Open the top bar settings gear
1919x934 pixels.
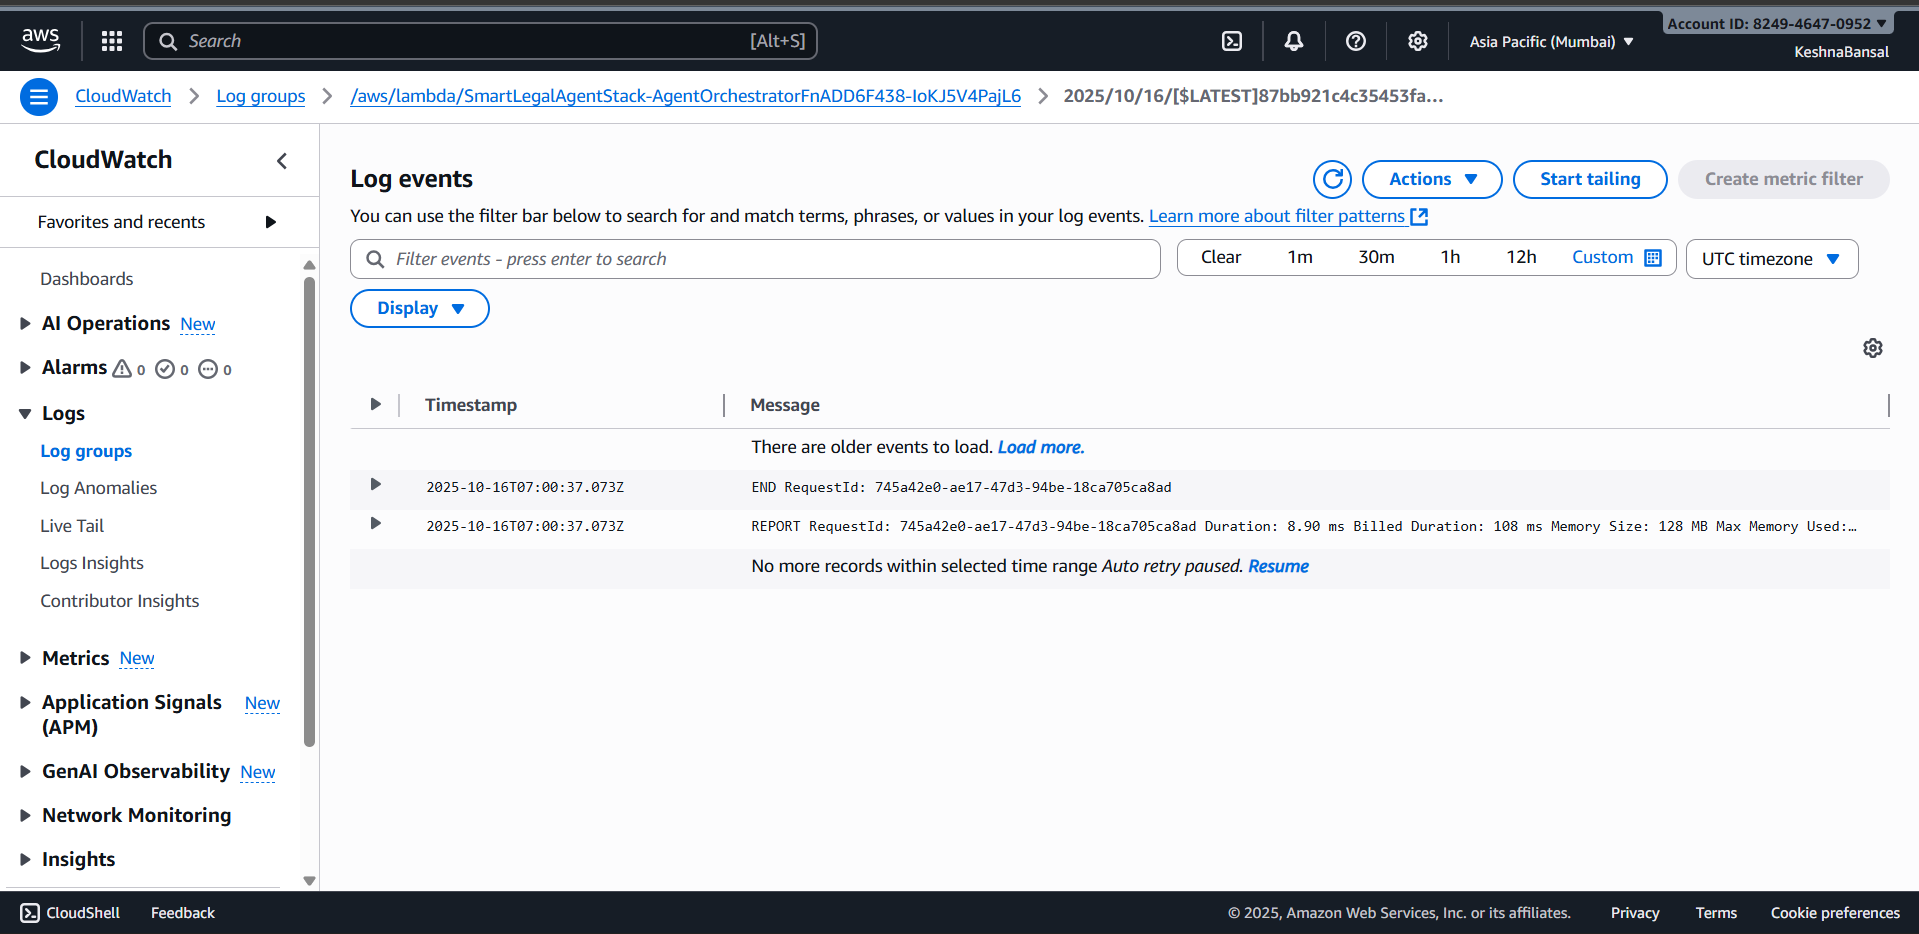coord(1418,41)
